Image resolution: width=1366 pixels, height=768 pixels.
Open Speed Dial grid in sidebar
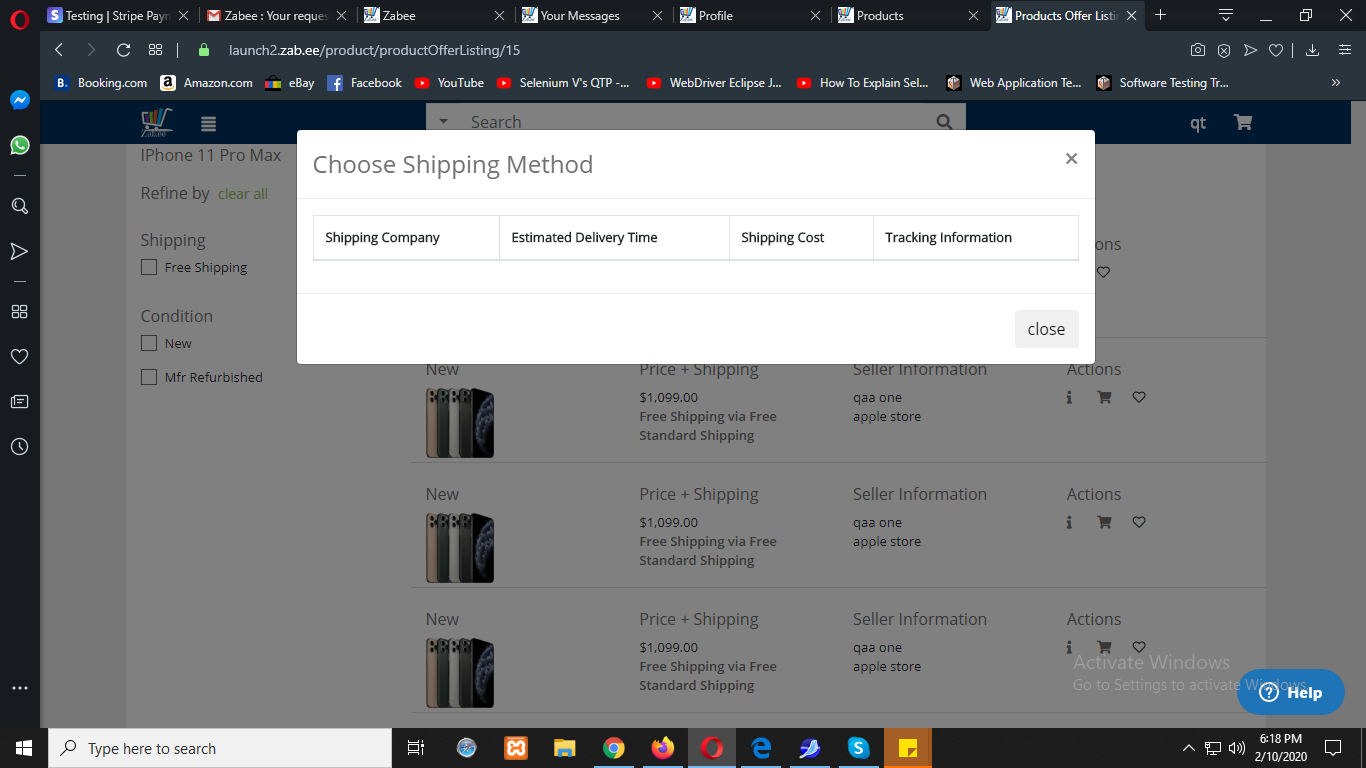click(19, 311)
